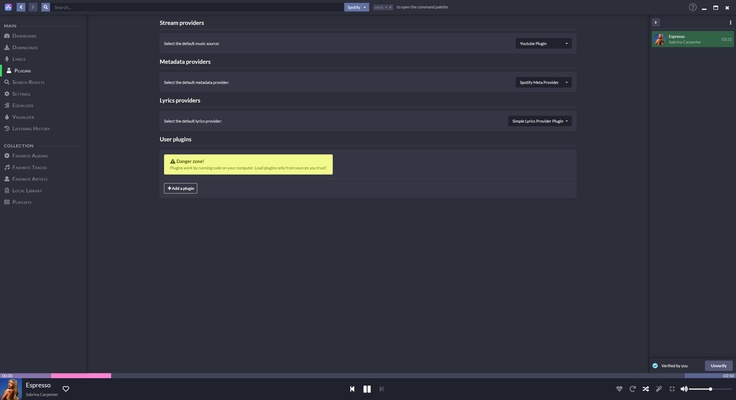Click the elapsed time 00:30 label
This screenshot has height=400, width=736.
coord(7,376)
